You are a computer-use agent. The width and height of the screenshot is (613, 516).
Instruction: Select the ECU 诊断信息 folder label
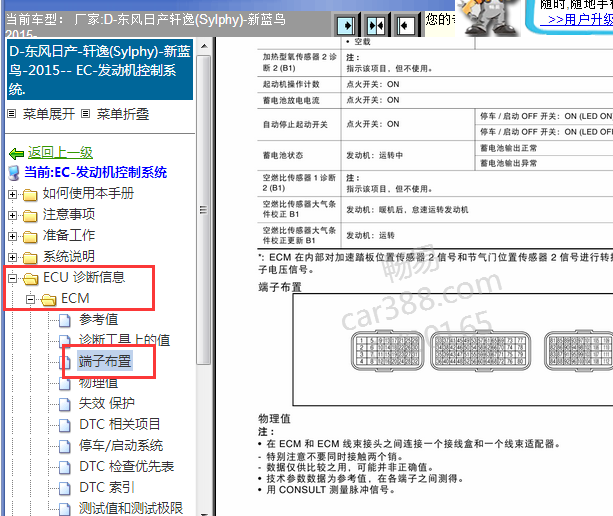point(84,277)
